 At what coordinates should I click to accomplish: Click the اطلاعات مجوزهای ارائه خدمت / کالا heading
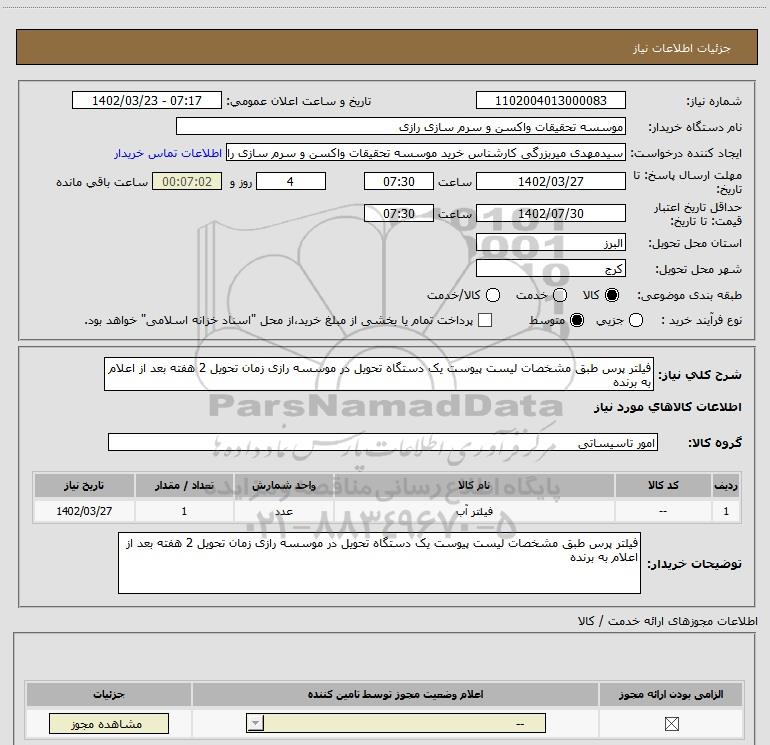click(667, 621)
